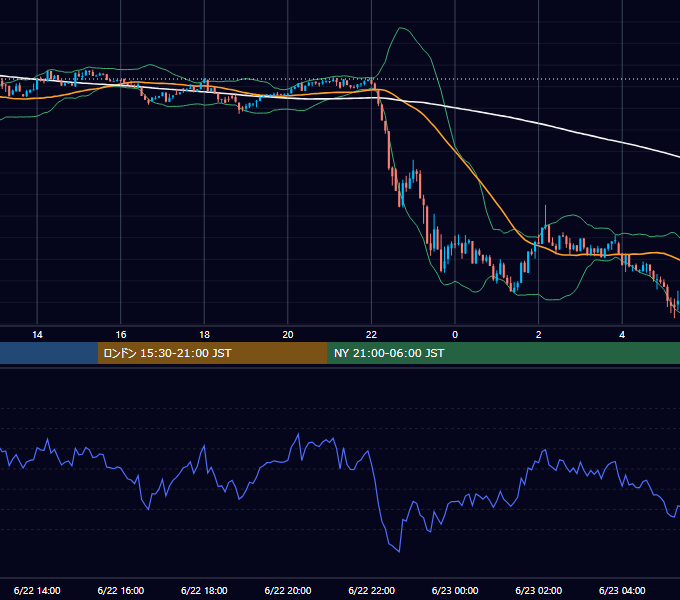Click the upper chart axis label 18

204,335
